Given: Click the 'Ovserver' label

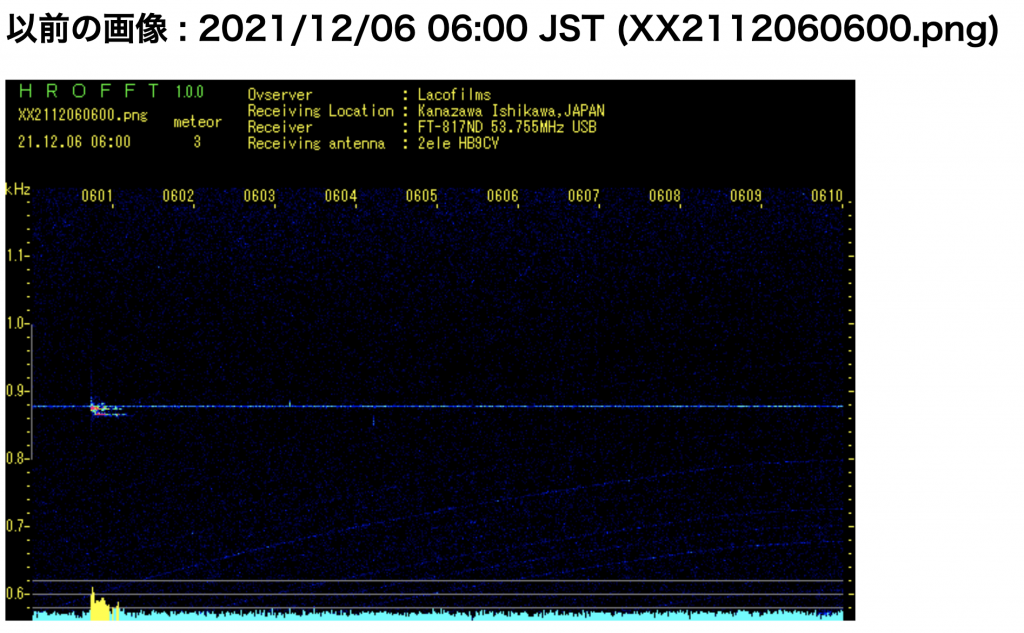Looking at the screenshot, I should (x=280, y=95).
